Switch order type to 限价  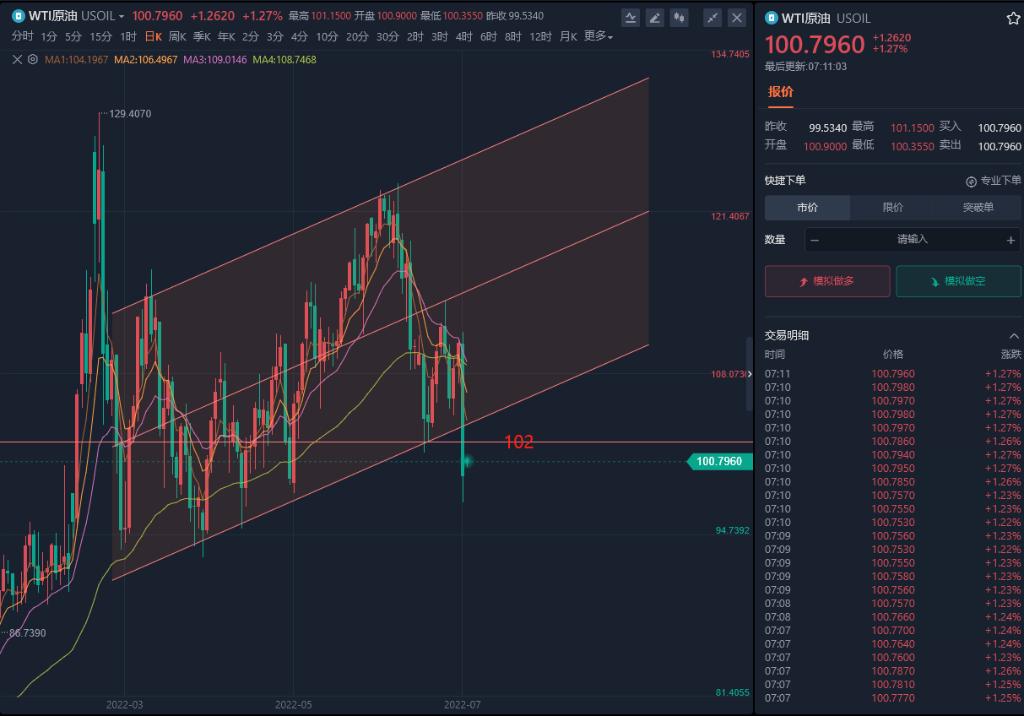tap(892, 207)
